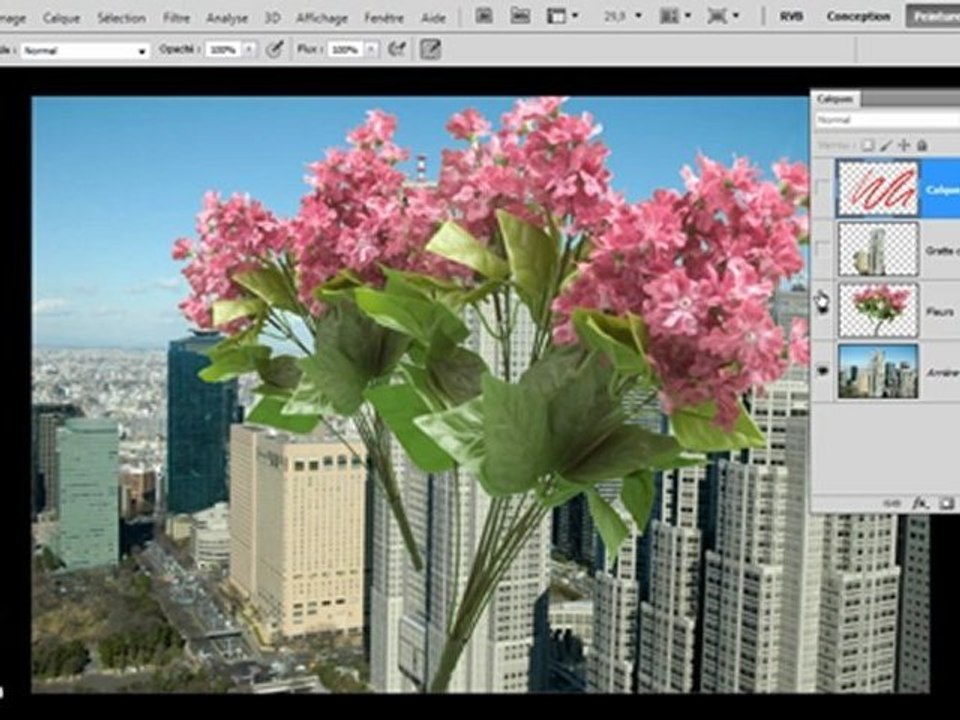Click the link layers icon in the panel footer
This screenshot has width=960, height=720.
coord(891,503)
